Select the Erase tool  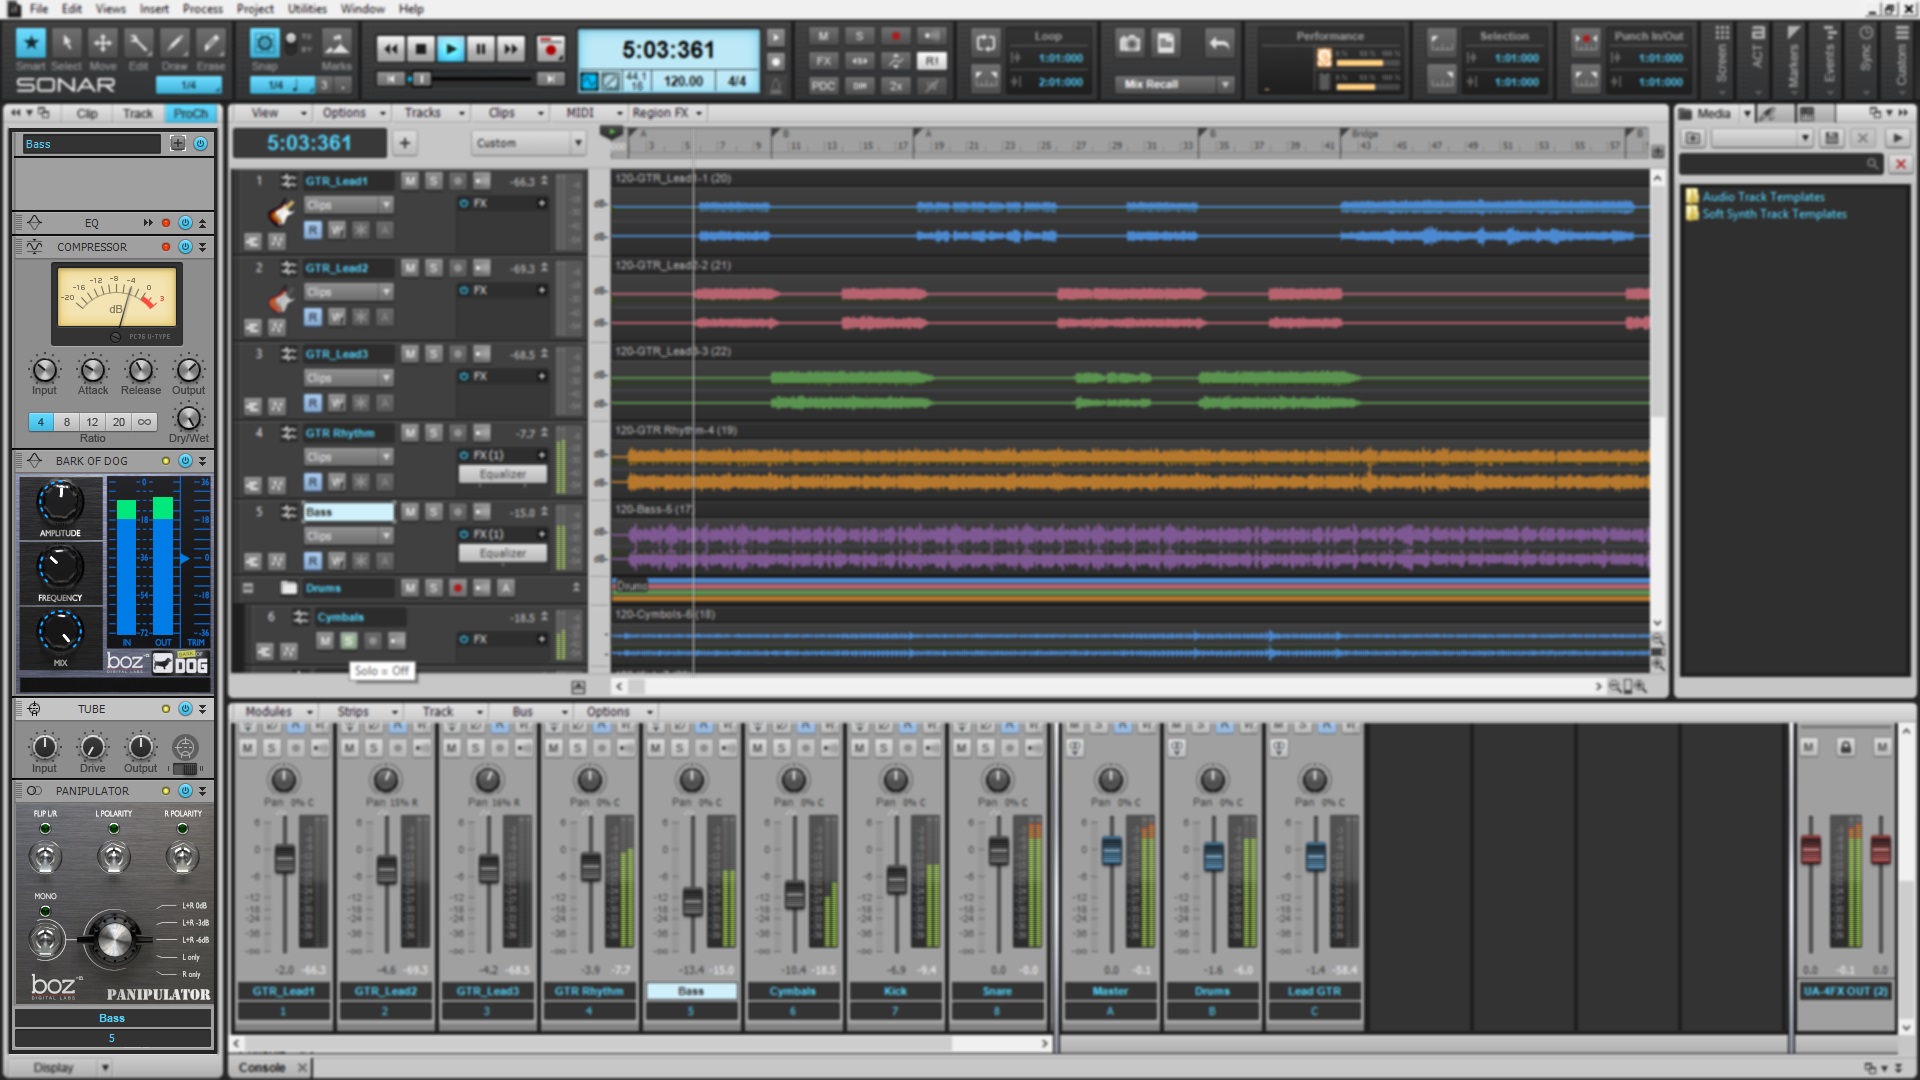click(x=211, y=45)
